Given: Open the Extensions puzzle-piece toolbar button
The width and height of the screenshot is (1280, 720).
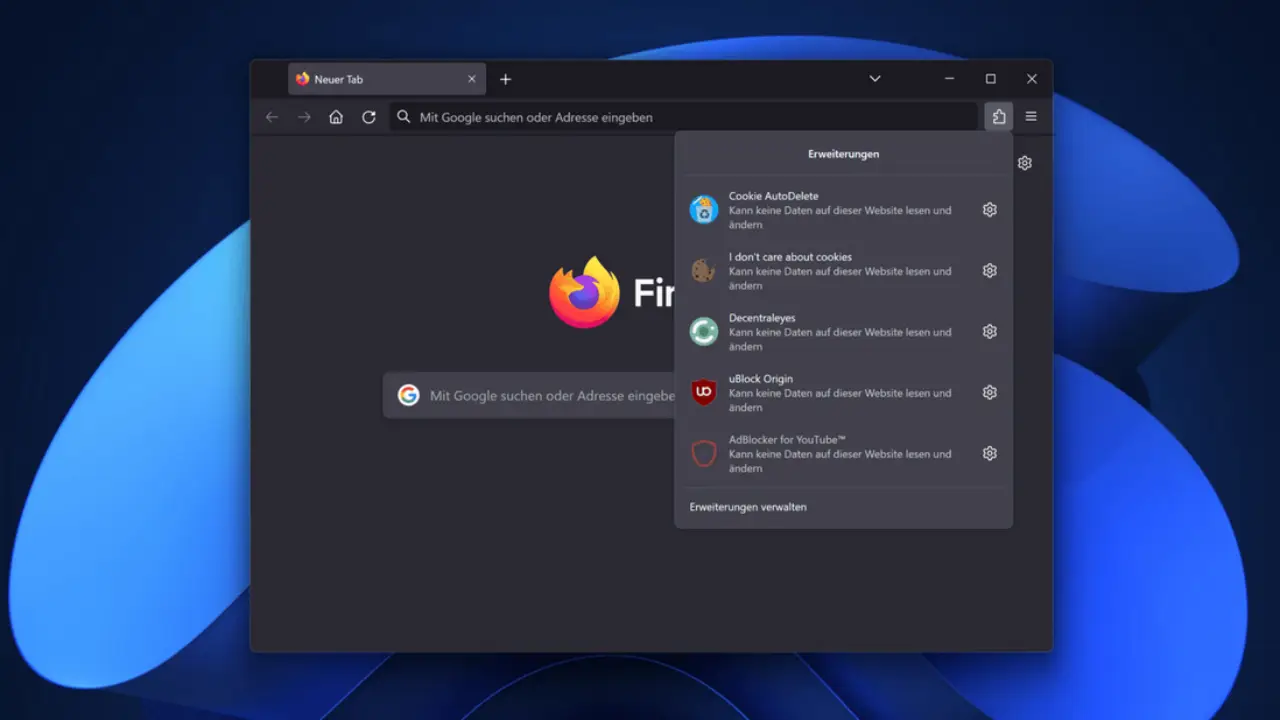Looking at the screenshot, I should coord(998,117).
